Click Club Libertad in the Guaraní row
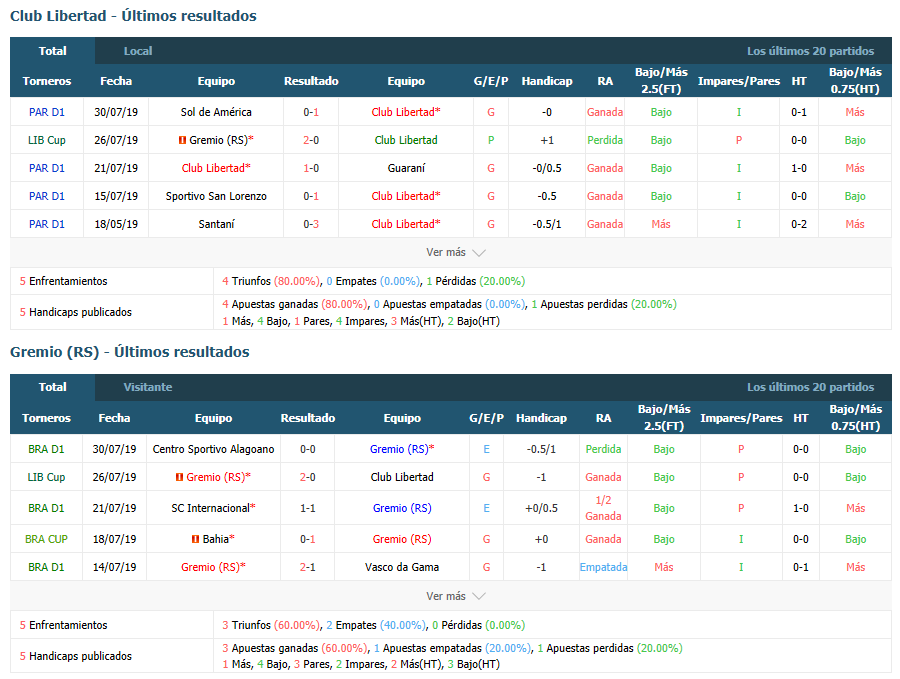 [x=216, y=168]
